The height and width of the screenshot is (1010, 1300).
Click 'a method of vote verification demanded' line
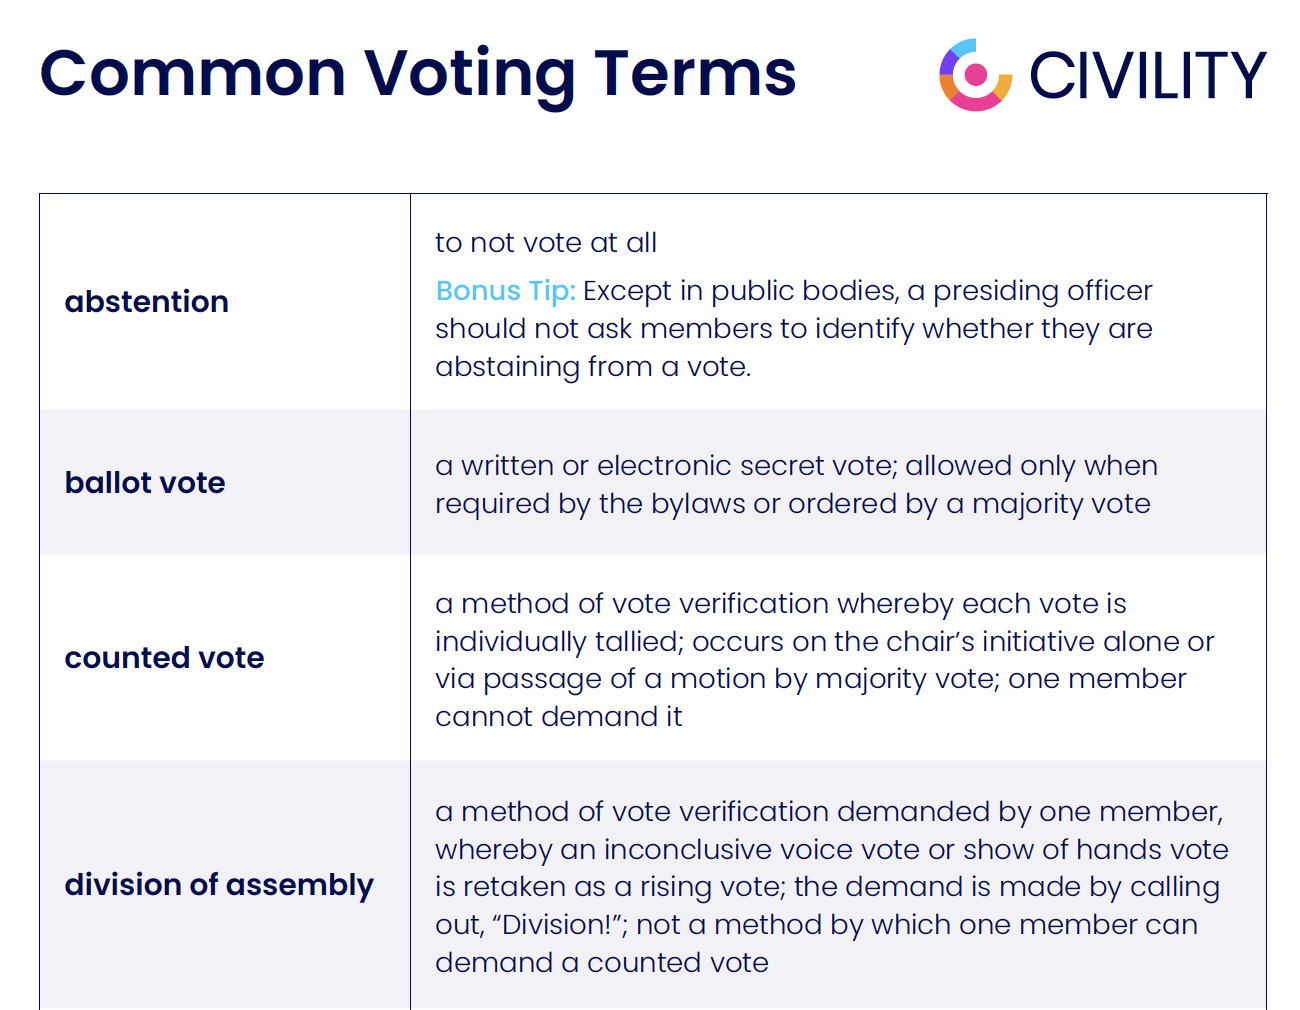829,812
